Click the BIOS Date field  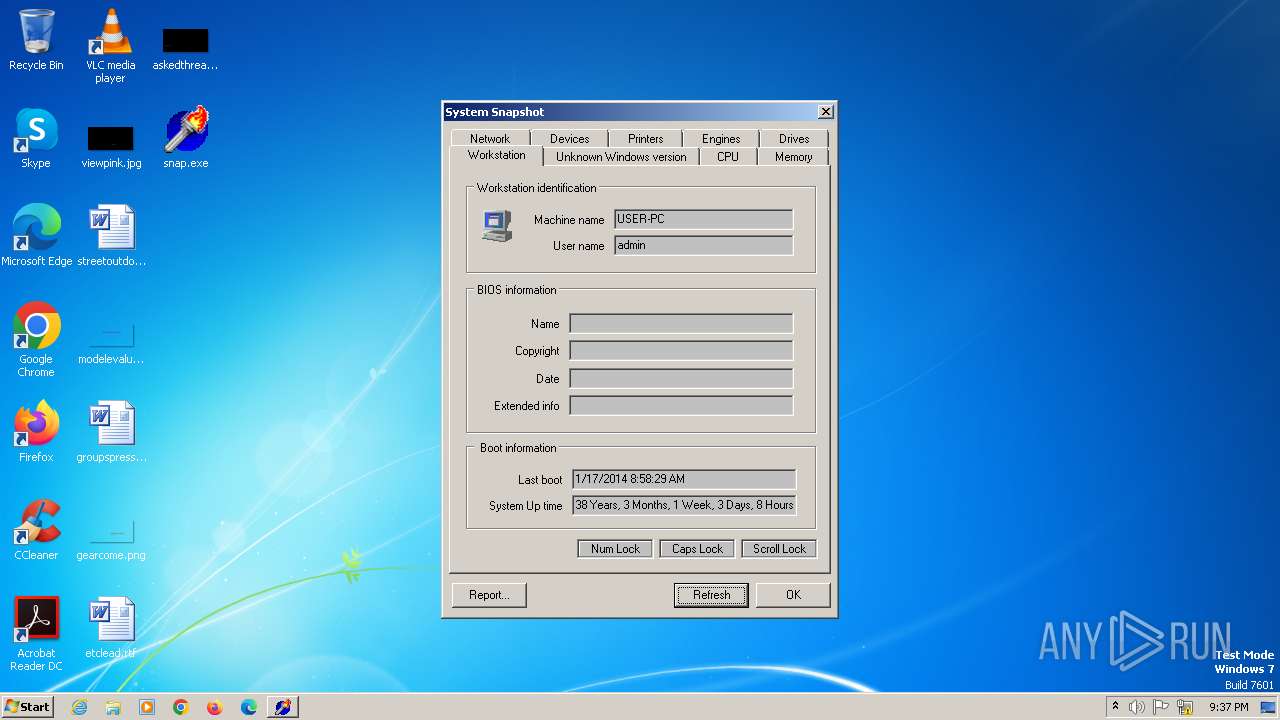click(x=681, y=379)
